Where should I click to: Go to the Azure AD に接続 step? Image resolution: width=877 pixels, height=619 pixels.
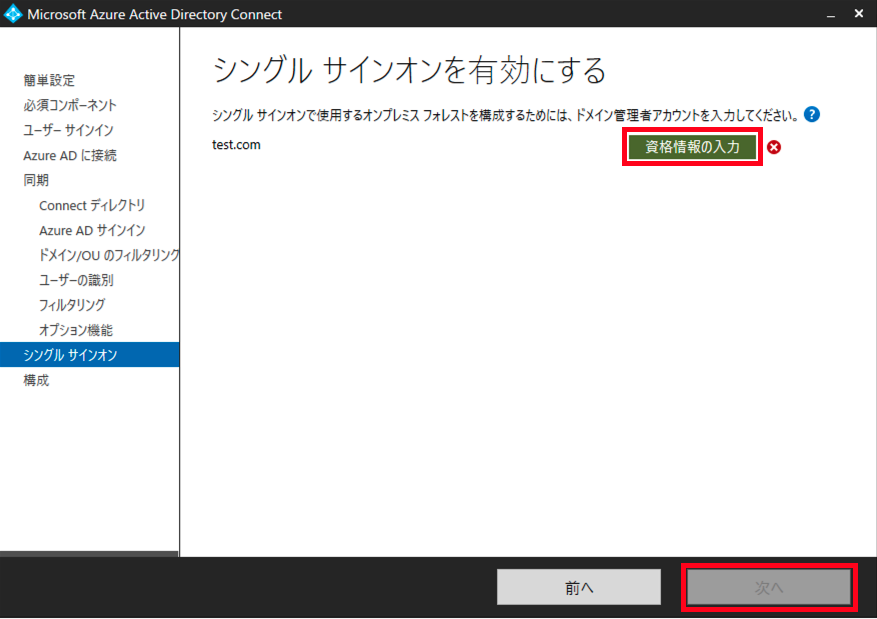pyautogui.click(x=70, y=155)
